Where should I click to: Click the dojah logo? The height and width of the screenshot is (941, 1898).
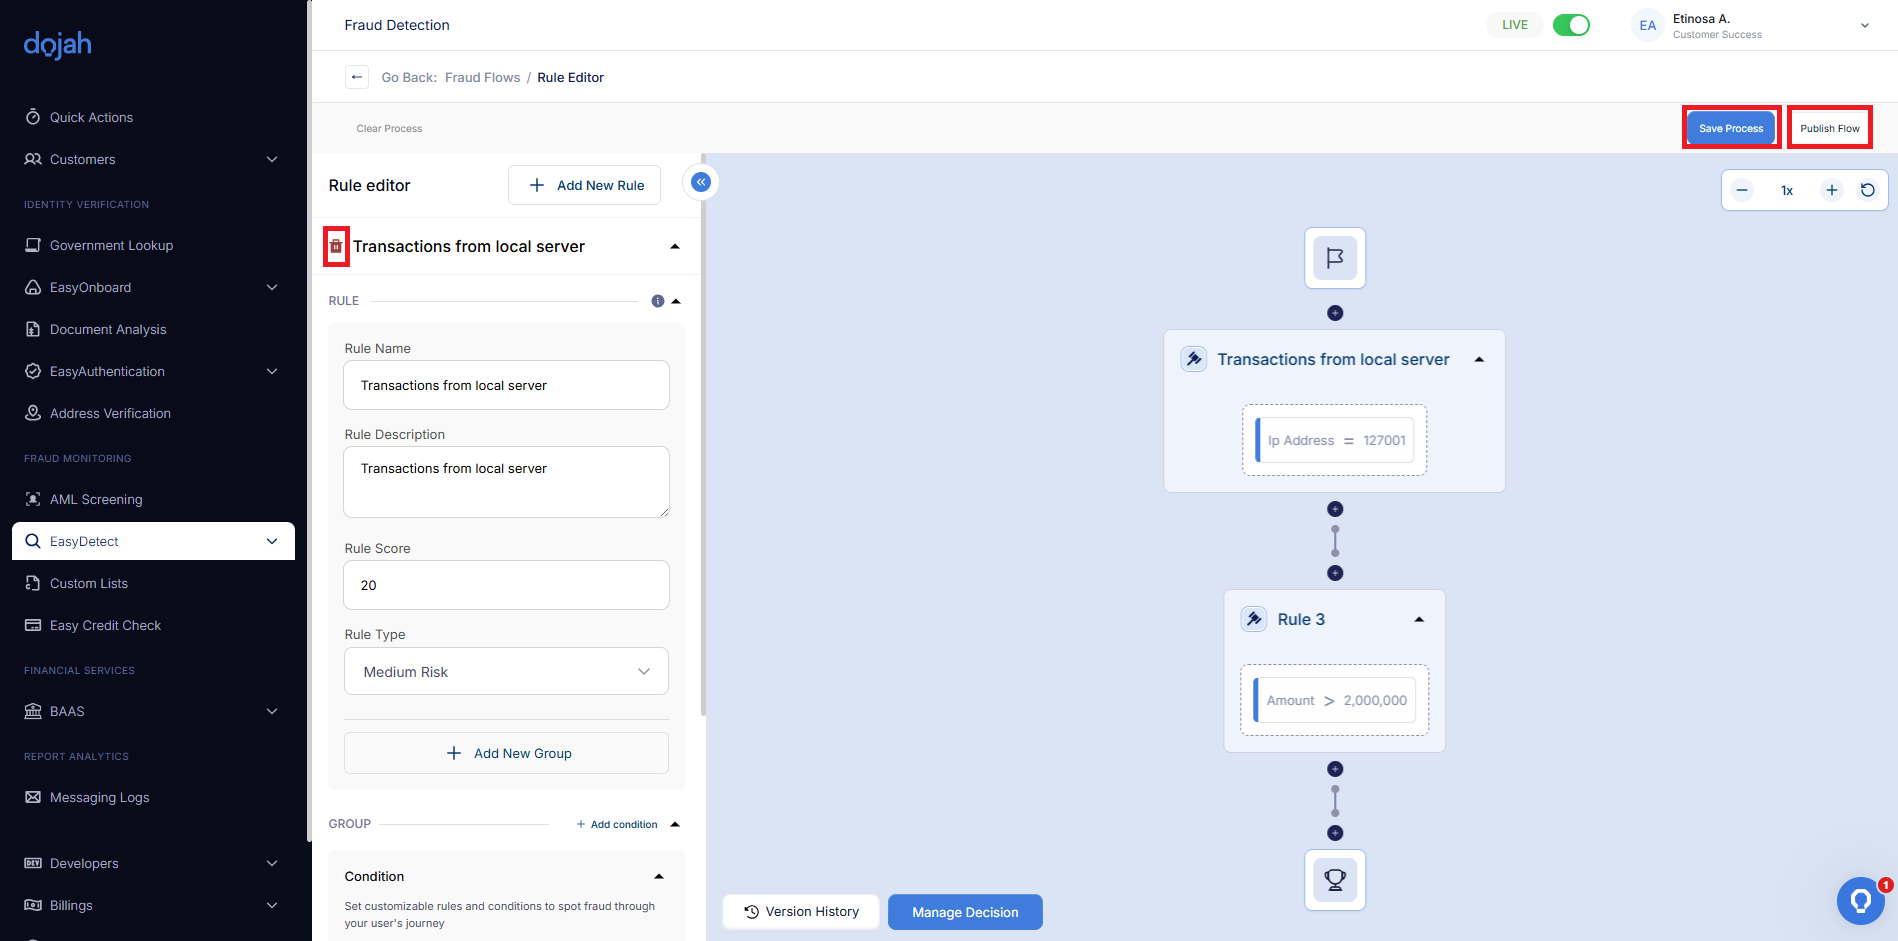(x=57, y=45)
